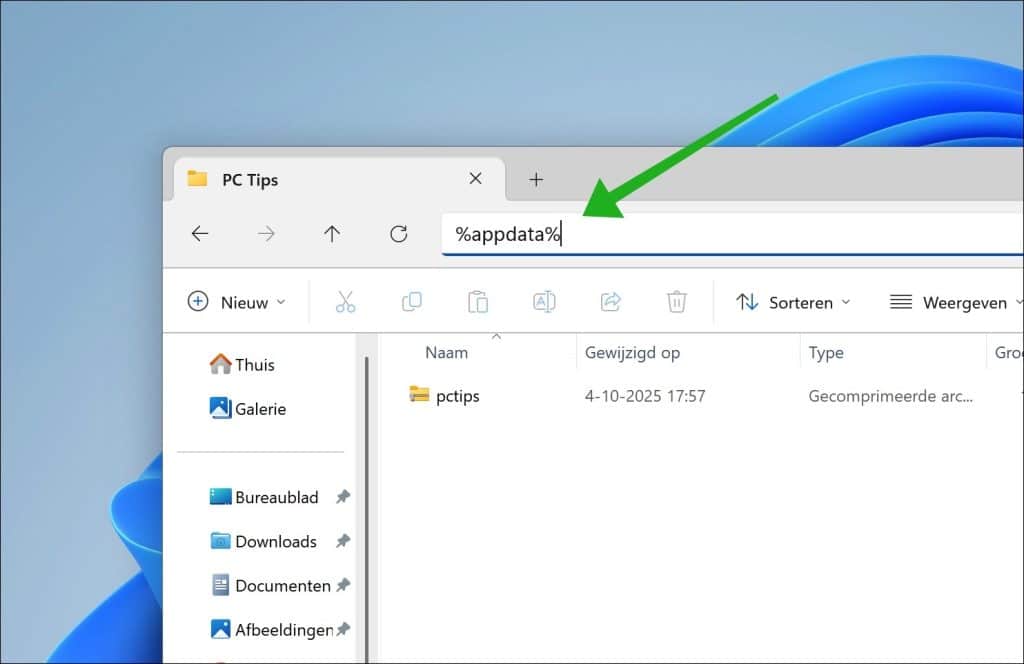1024x664 pixels.
Task: Unpin Documenten from the sidebar
Action: pyautogui.click(x=341, y=585)
